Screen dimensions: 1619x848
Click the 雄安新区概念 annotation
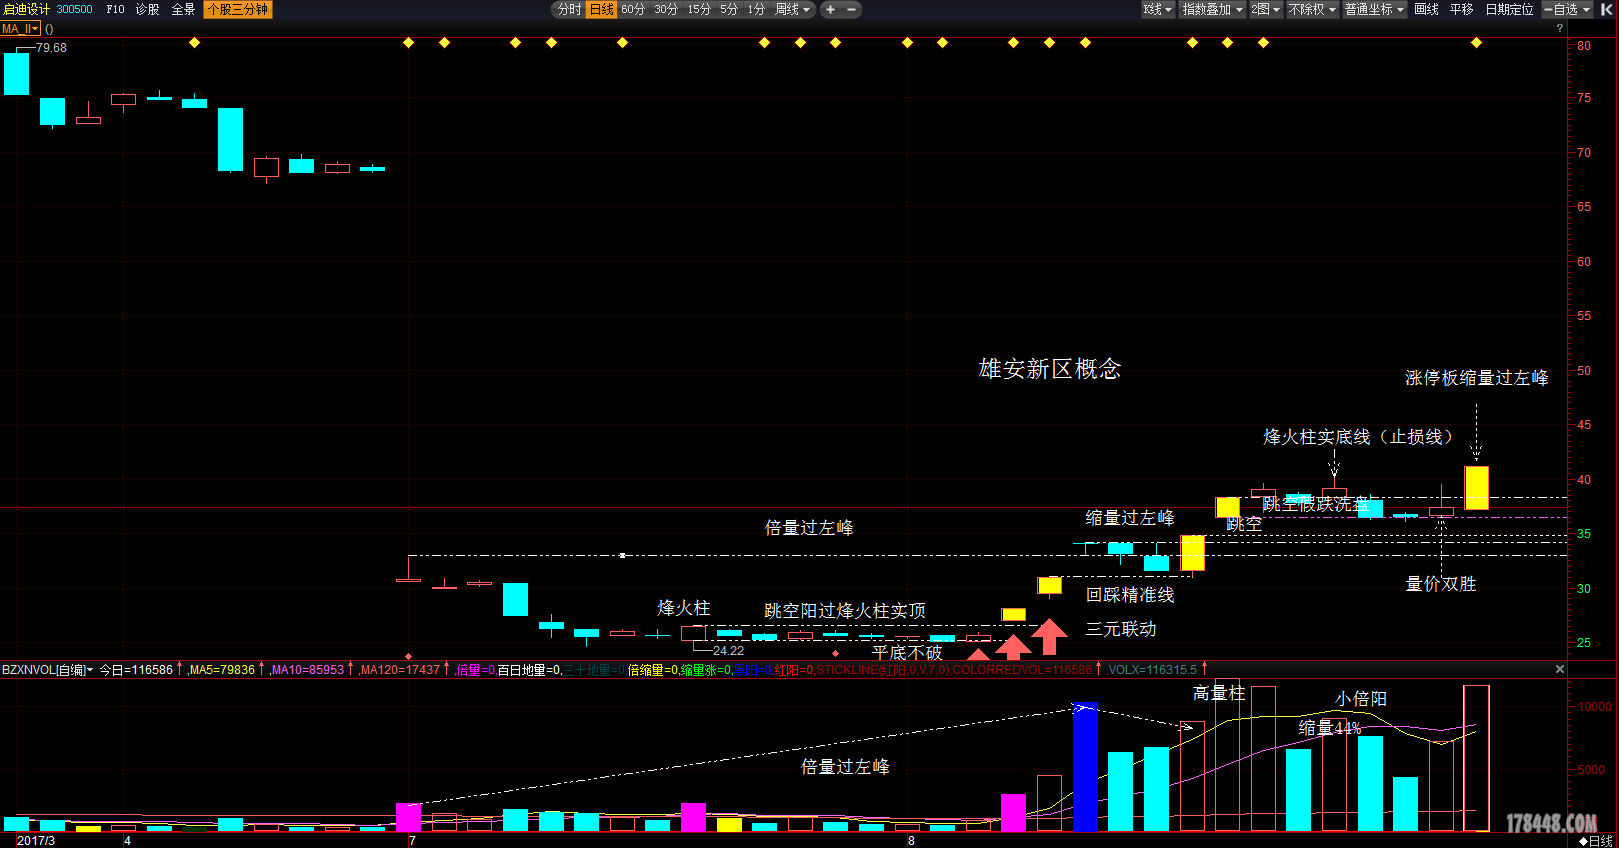click(x=1050, y=369)
